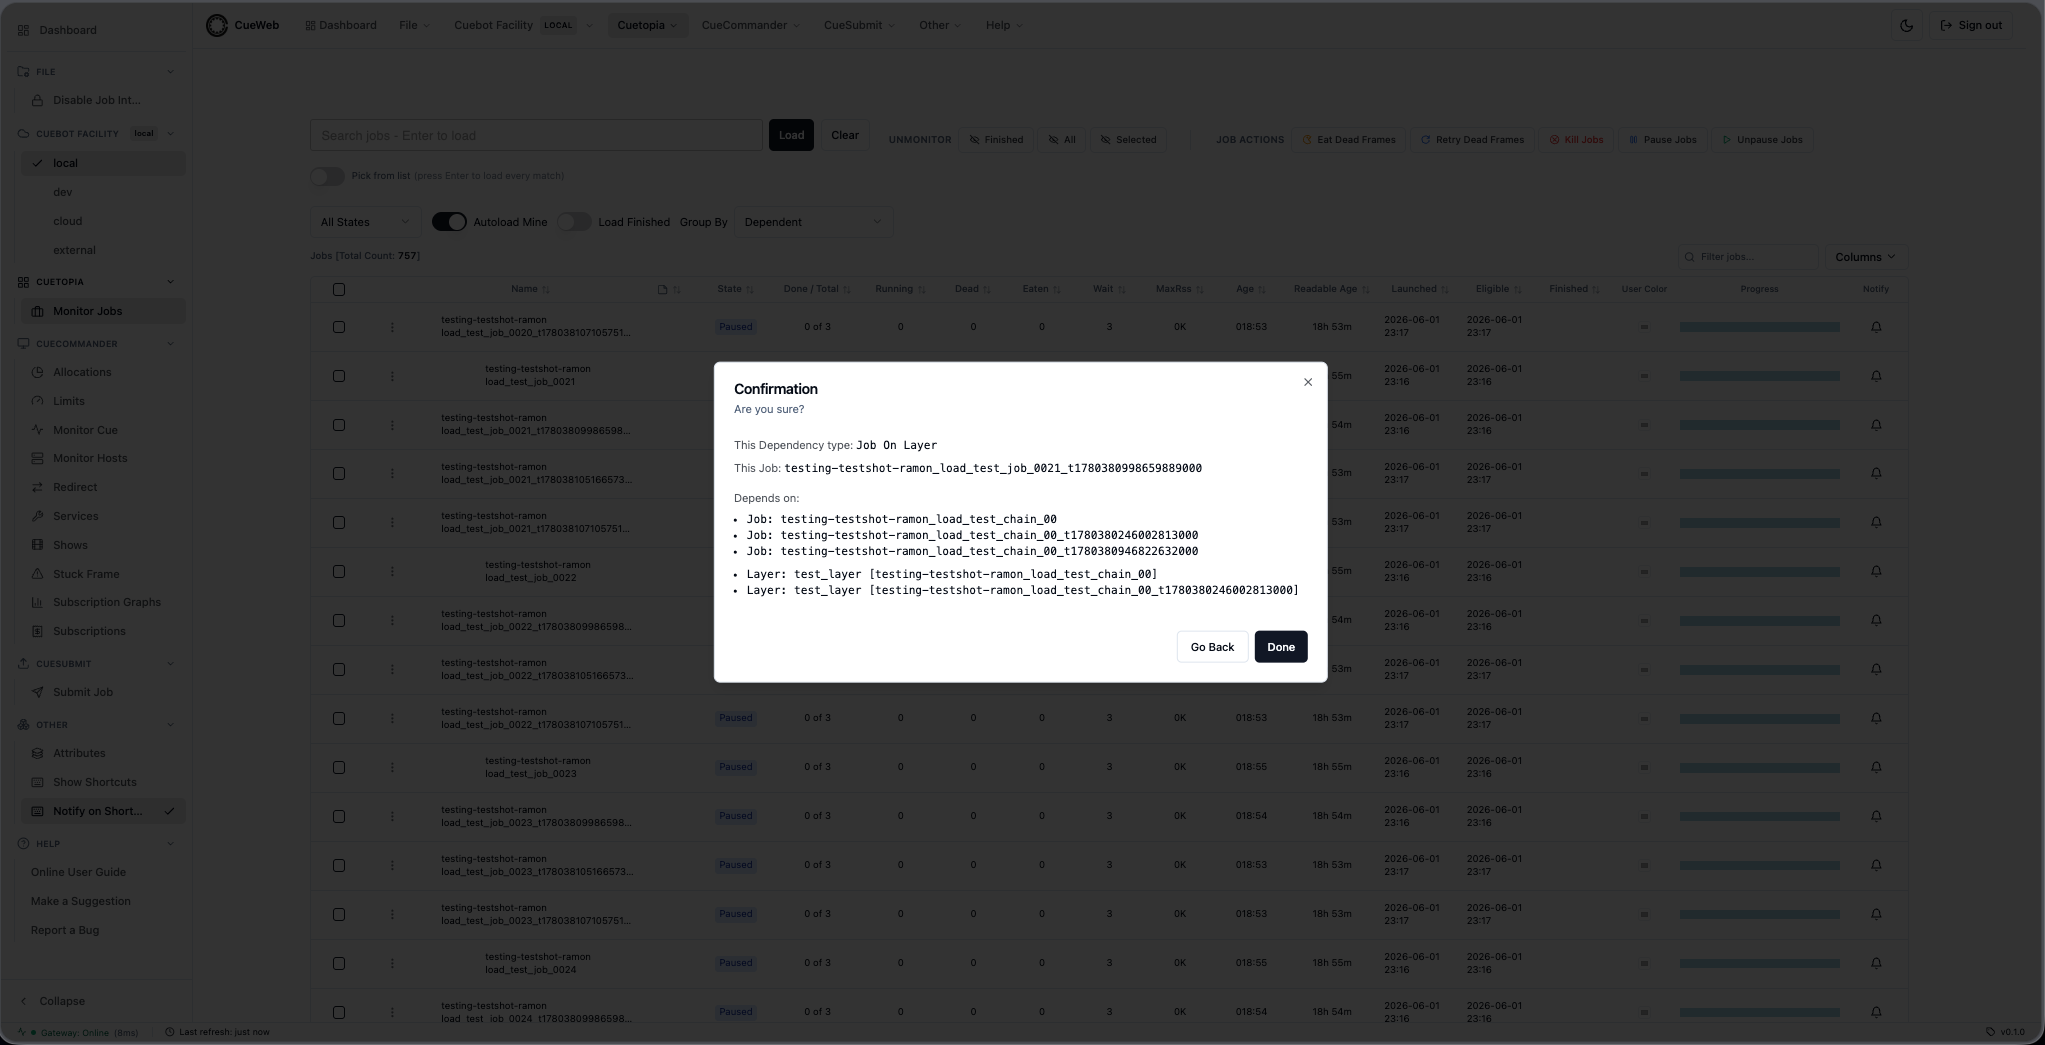Sort table by State column
The width and height of the screenshot is (2045, 1045).
point(735,289)
